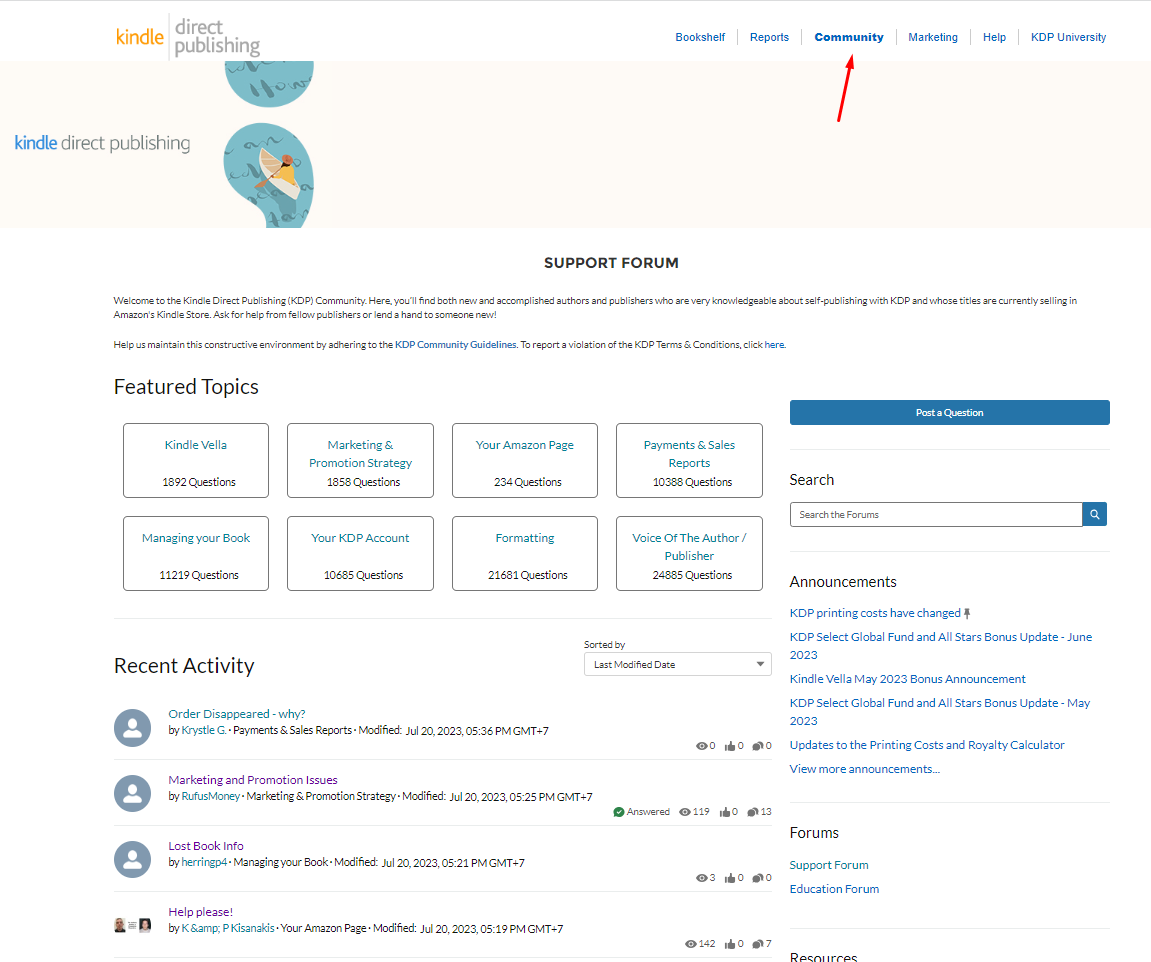Click avatar next to Help please! post

point(133,925)
